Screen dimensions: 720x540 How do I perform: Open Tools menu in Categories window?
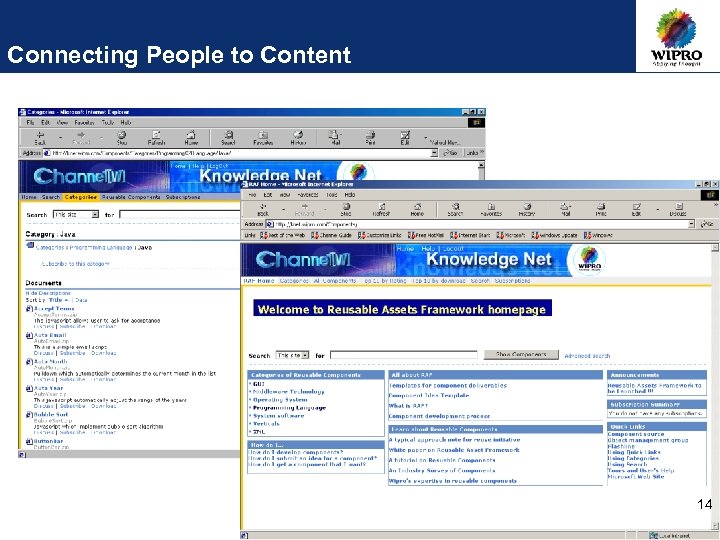click(x=108, y=123)
